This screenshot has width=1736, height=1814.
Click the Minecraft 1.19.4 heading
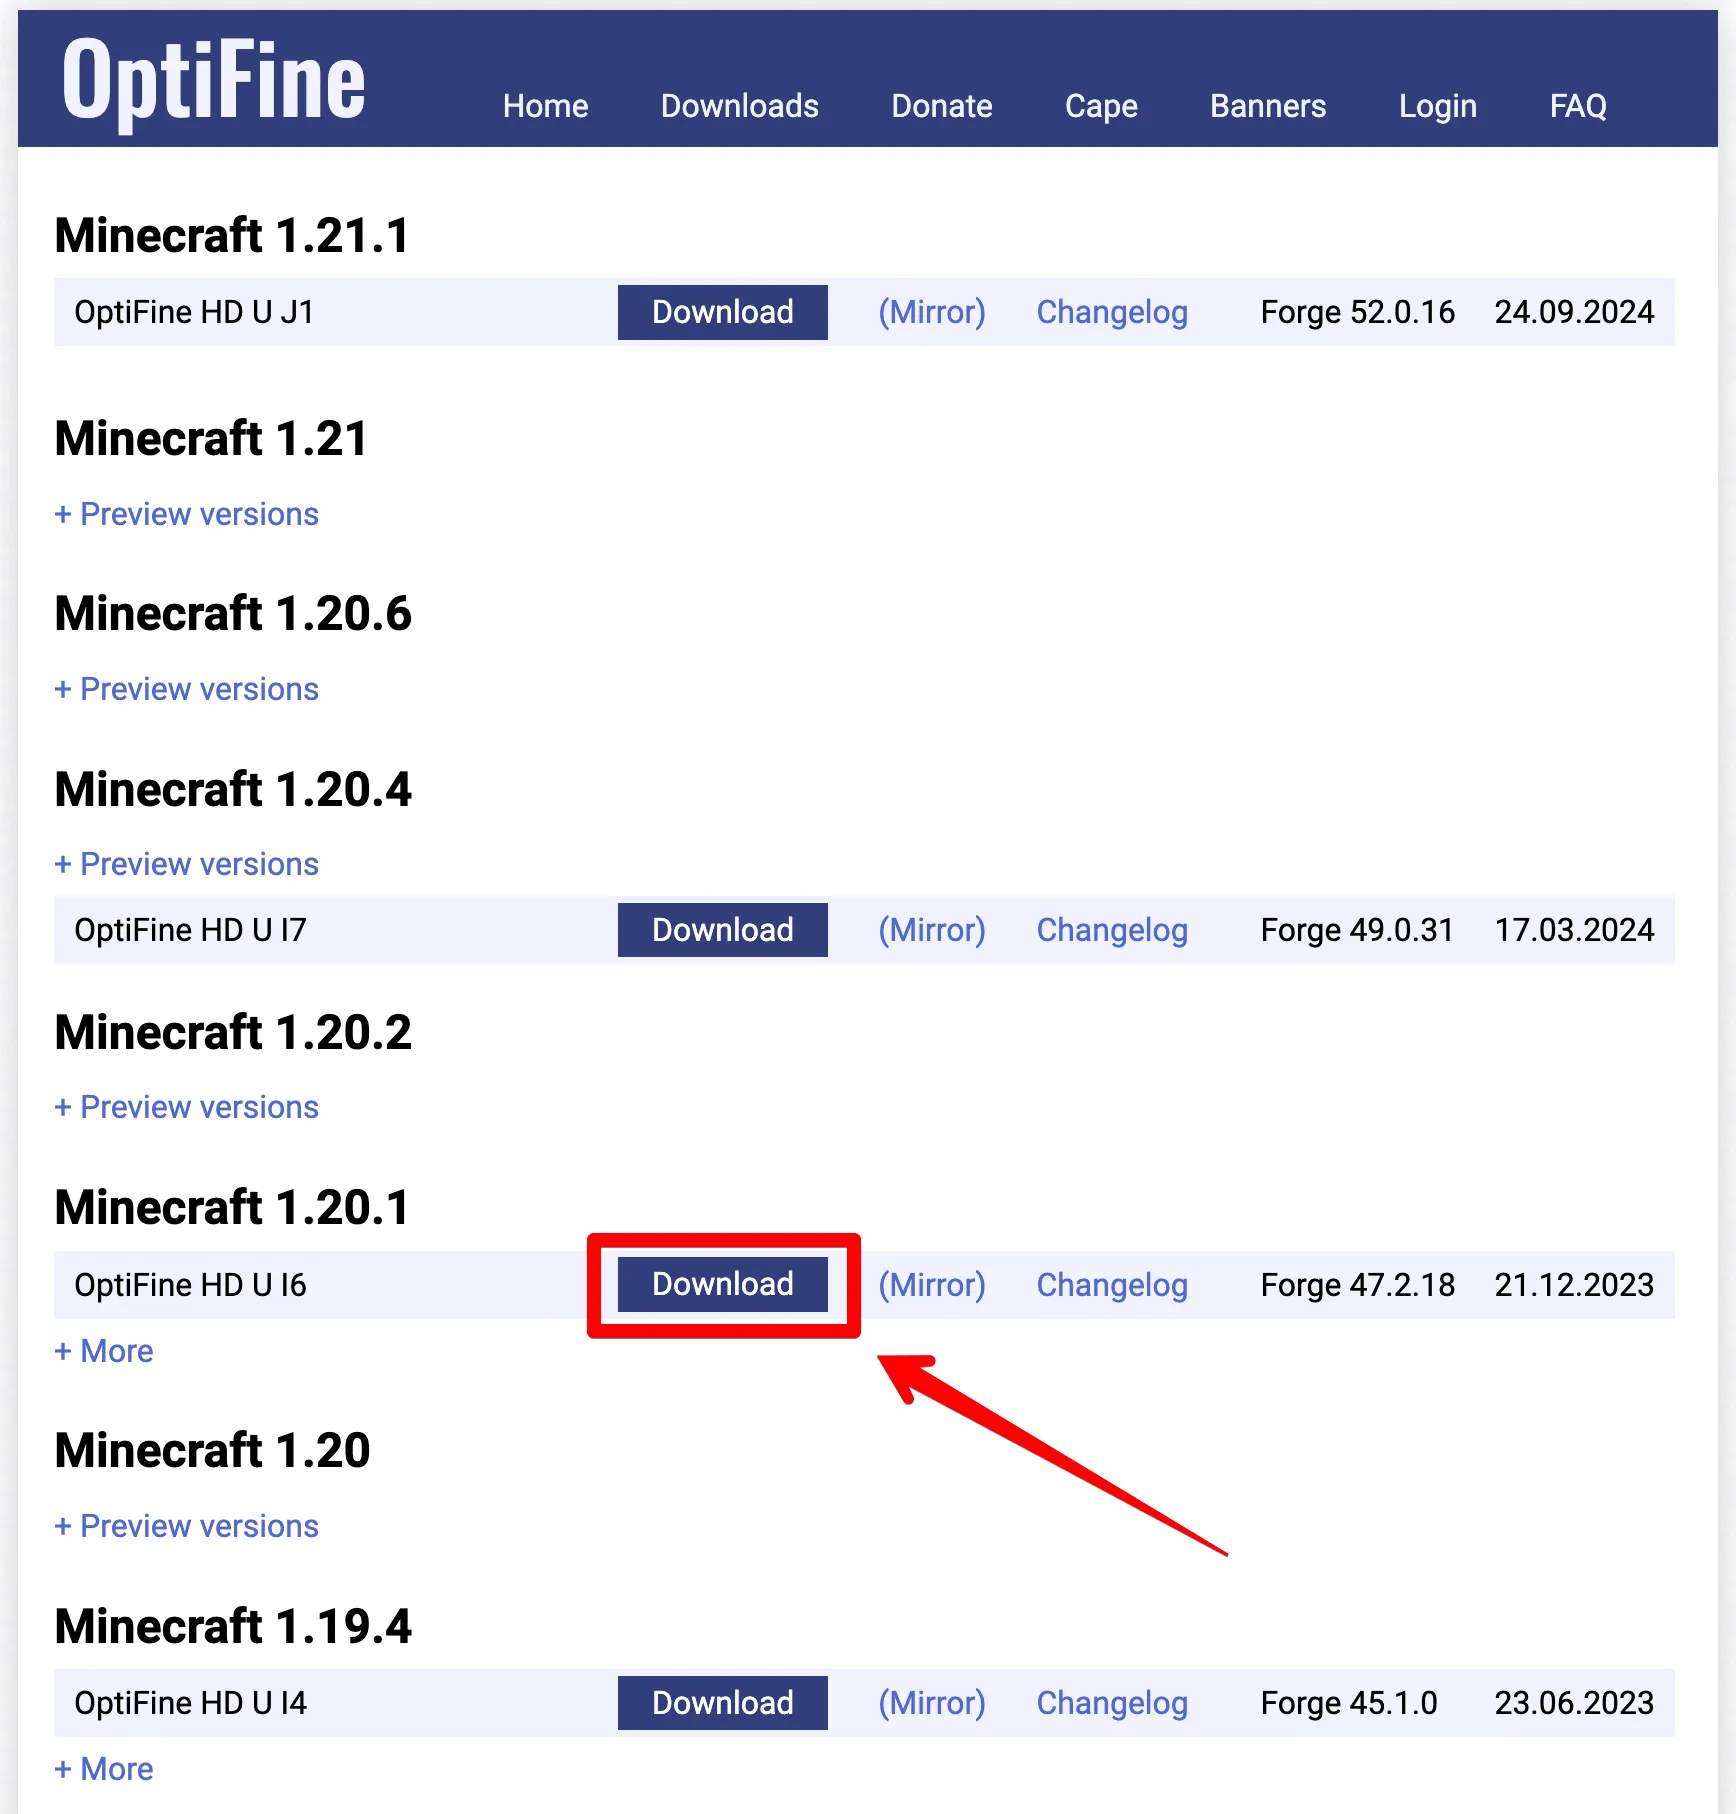[x=233, y=1627]
